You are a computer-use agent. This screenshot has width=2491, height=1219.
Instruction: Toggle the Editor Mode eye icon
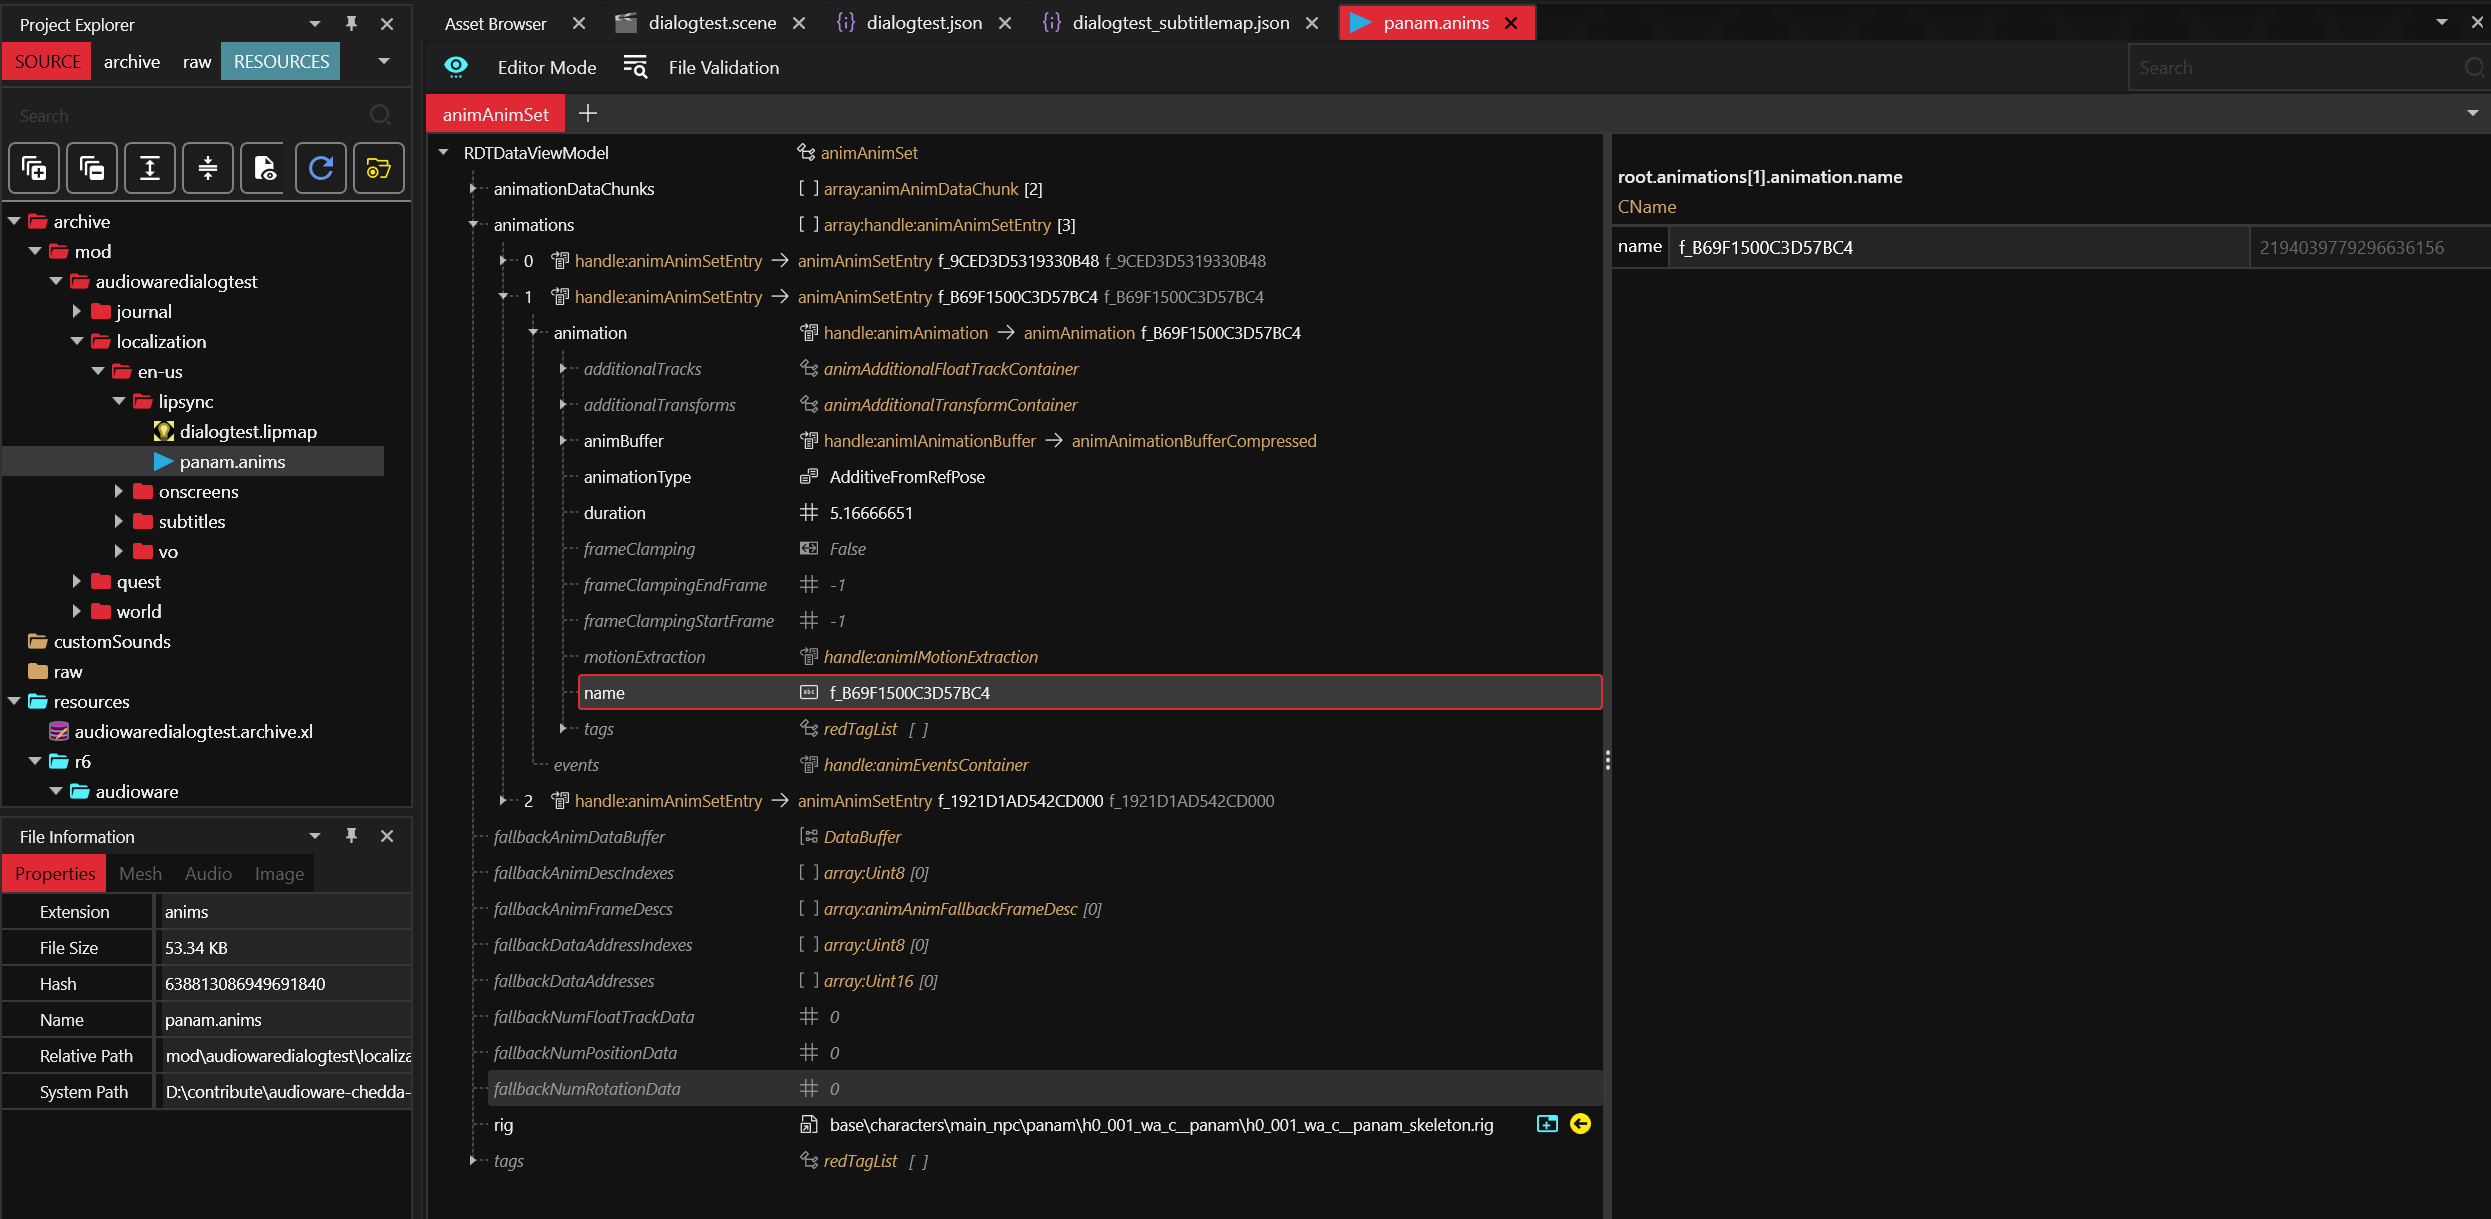(x=456, y=67)
